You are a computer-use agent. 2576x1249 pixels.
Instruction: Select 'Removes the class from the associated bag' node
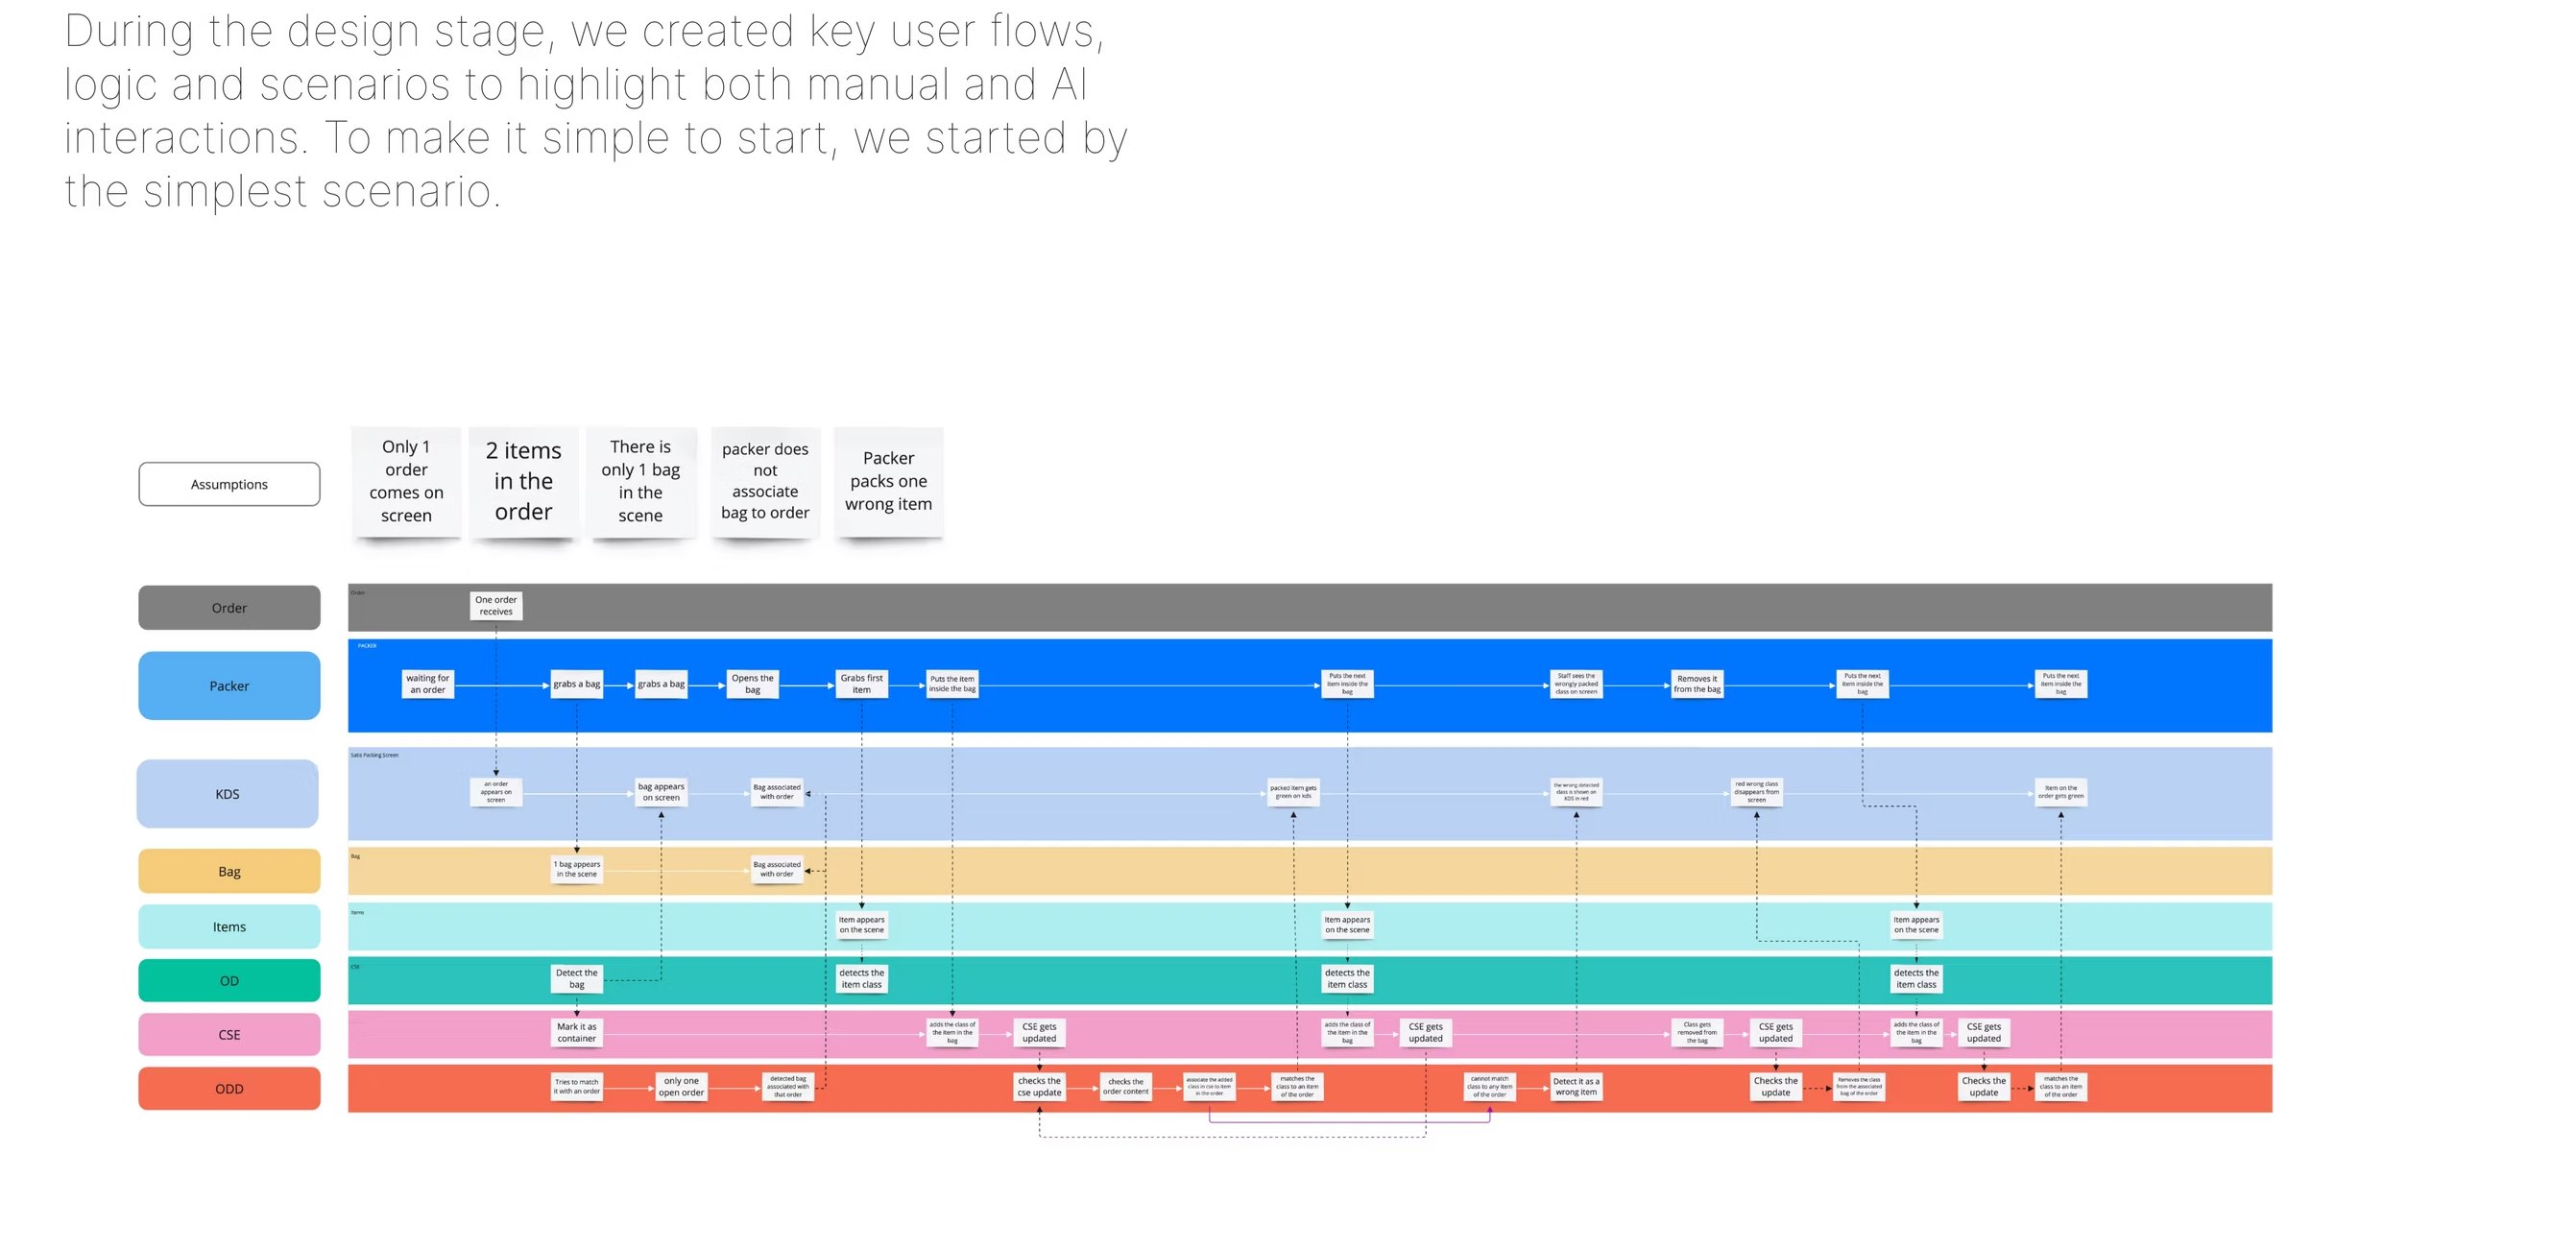(x=1859, y=1087)
